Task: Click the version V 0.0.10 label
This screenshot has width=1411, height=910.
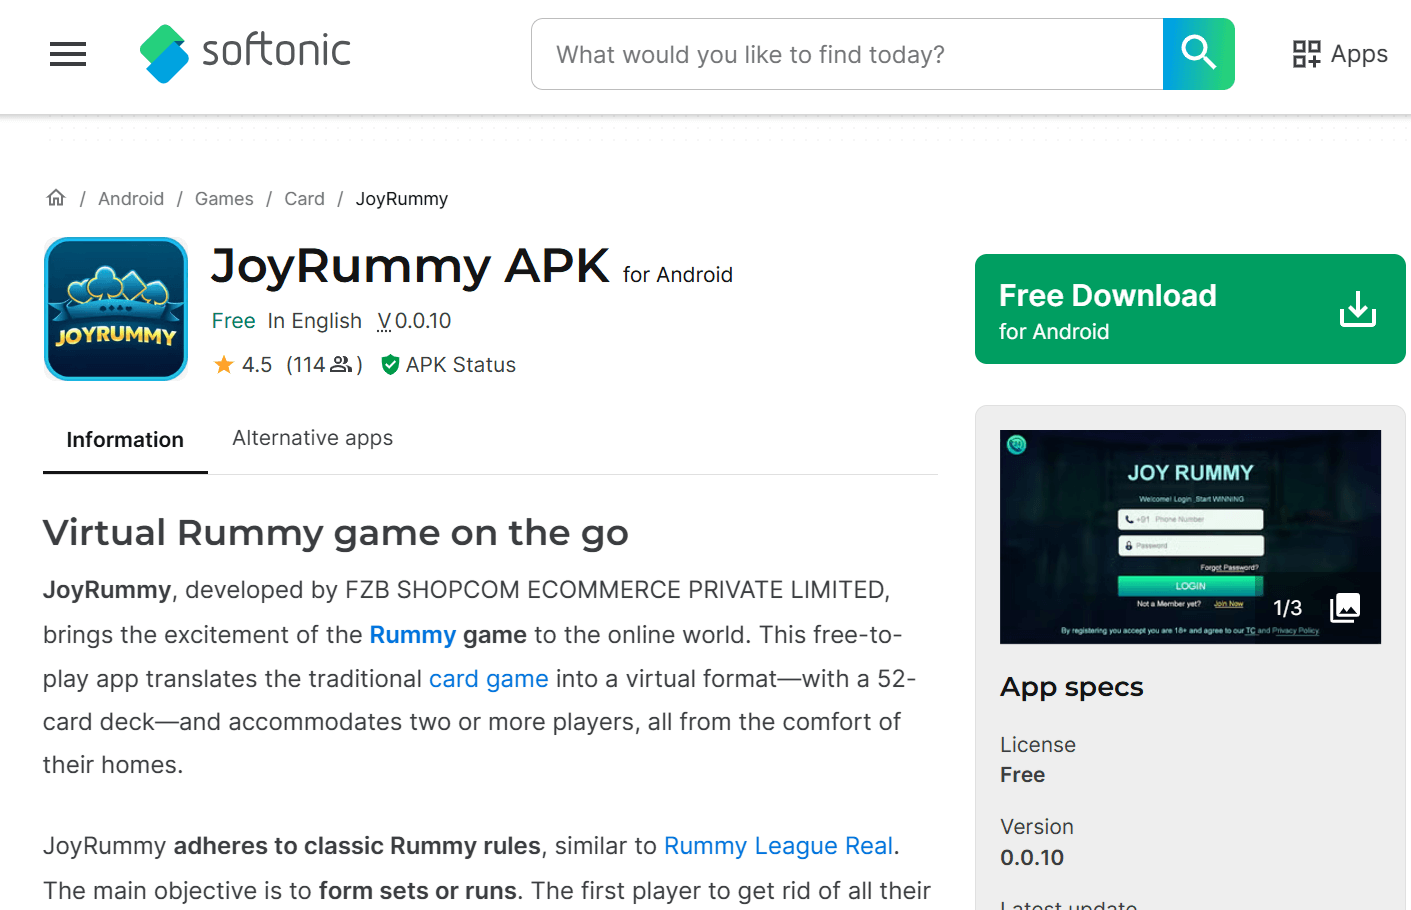Action: 414,321
